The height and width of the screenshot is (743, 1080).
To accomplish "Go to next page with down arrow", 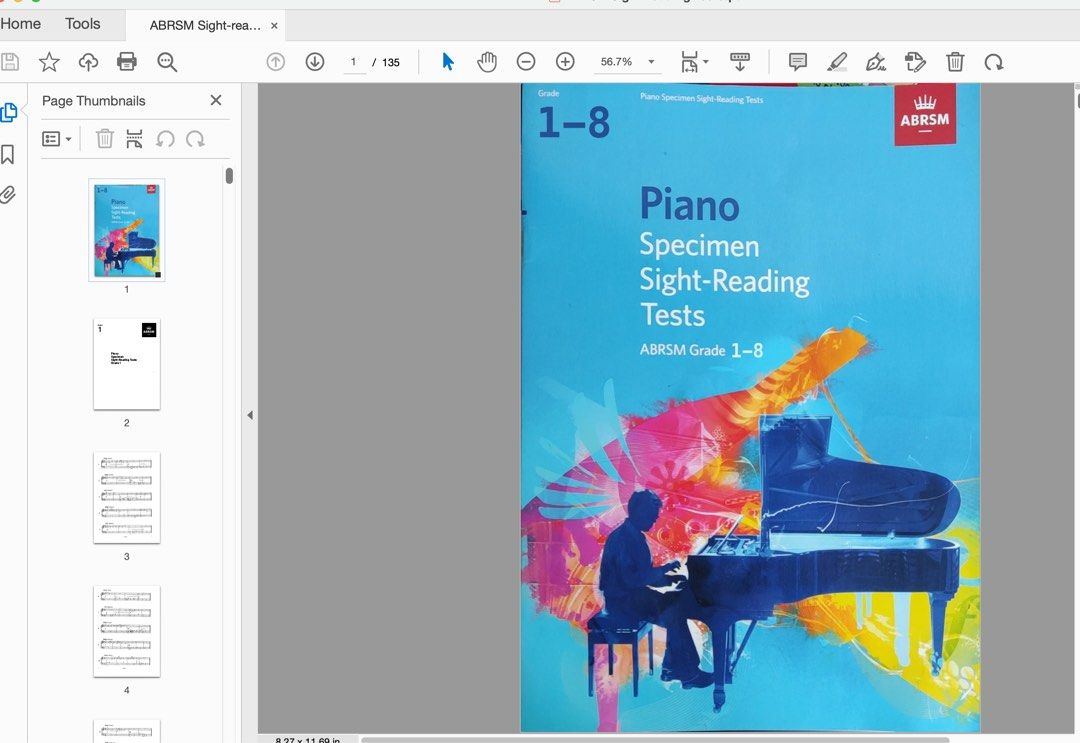I will [314, 61].
